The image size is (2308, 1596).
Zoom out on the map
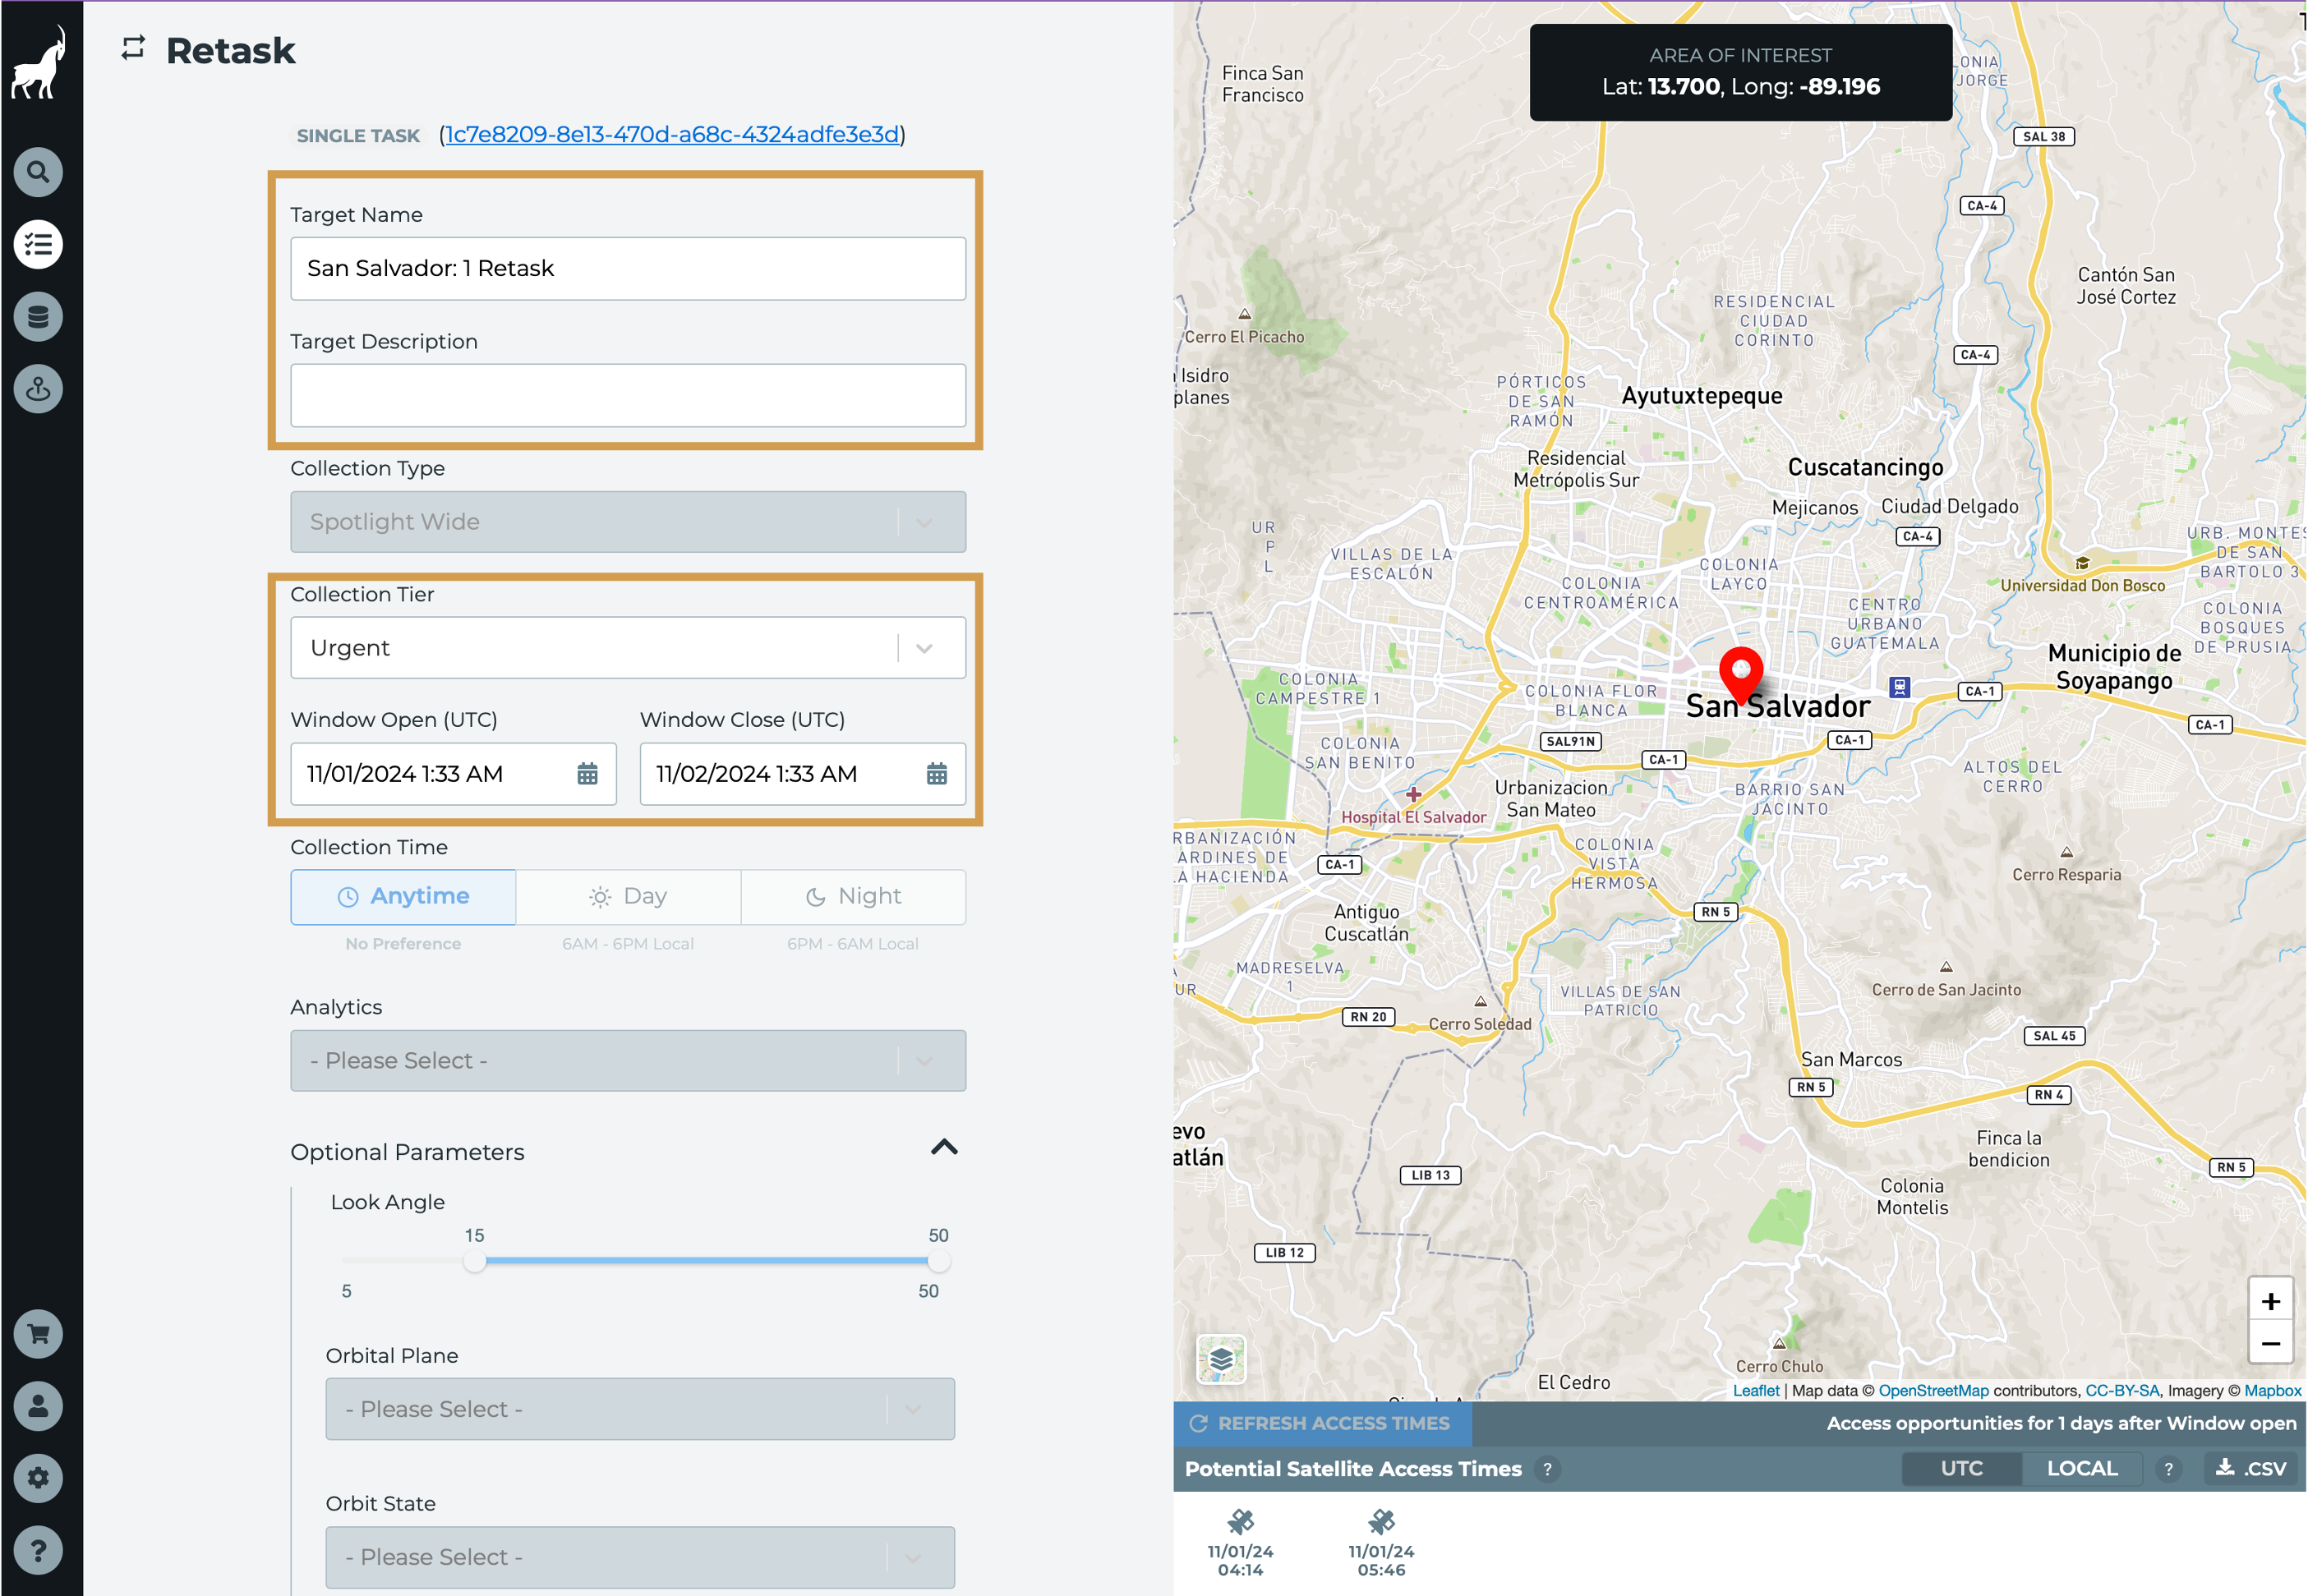[x=2270, y=1343]
